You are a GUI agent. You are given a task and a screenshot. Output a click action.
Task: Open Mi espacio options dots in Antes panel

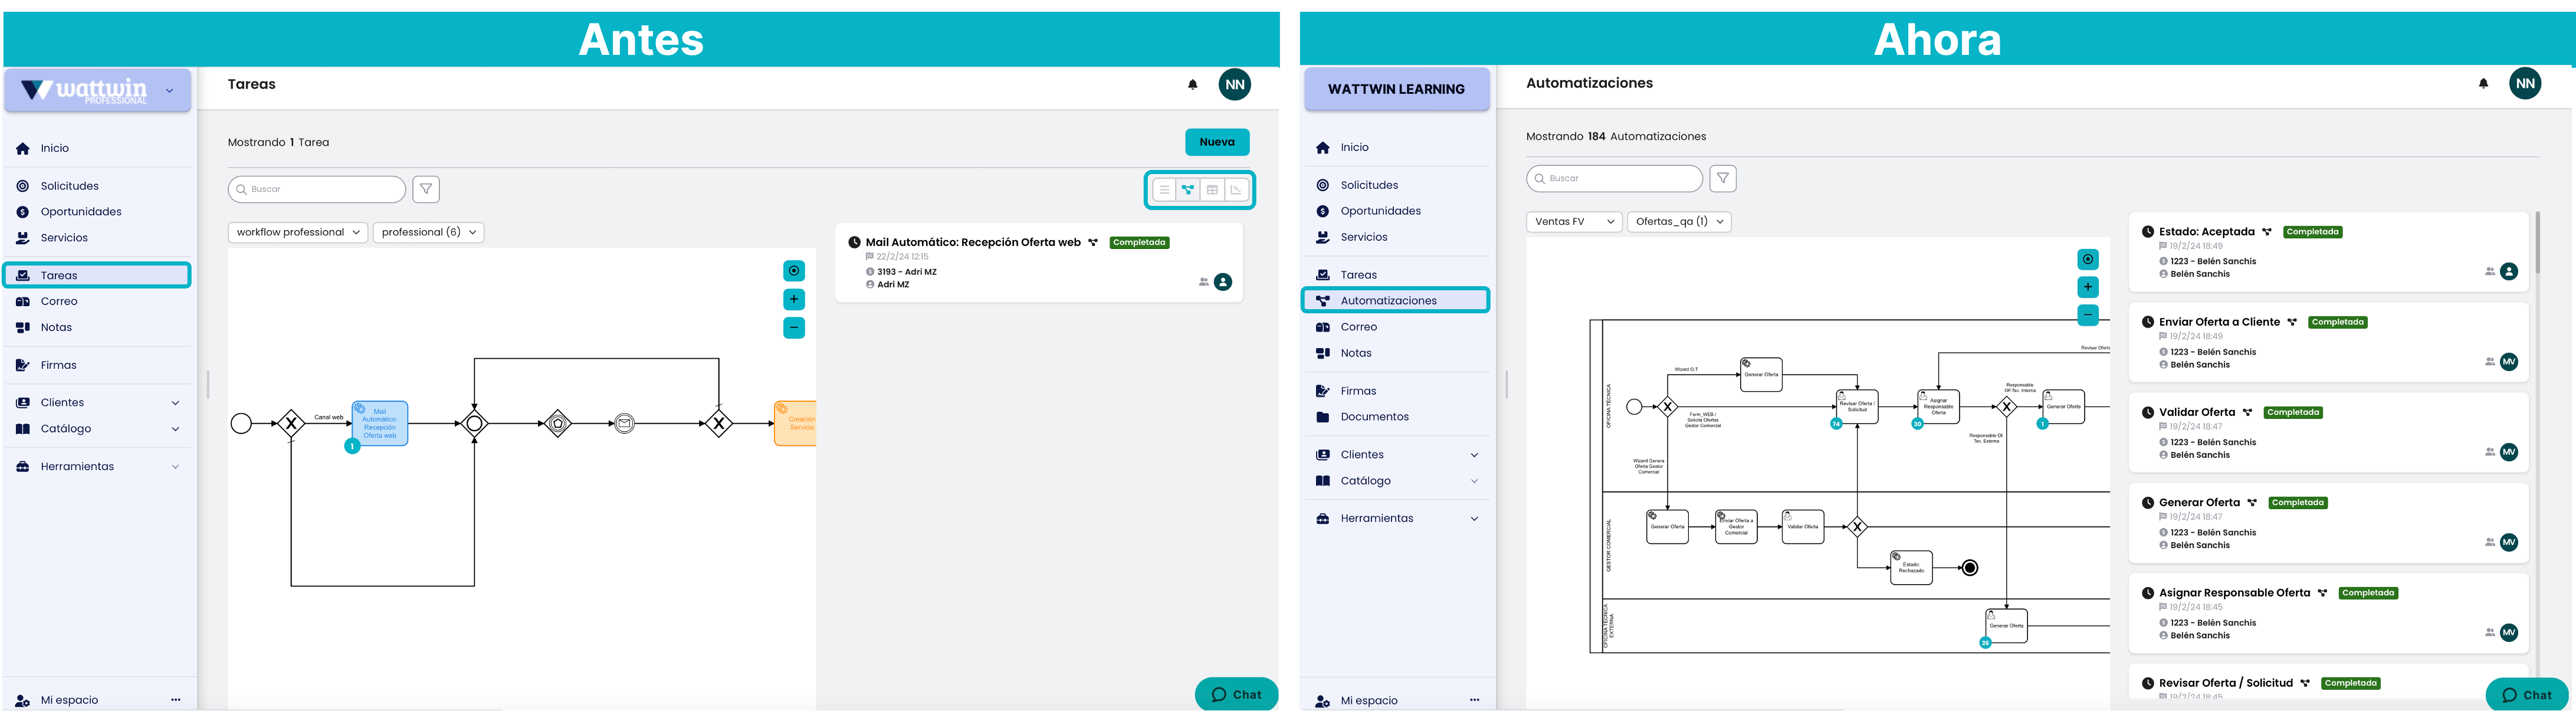(176, 700)
